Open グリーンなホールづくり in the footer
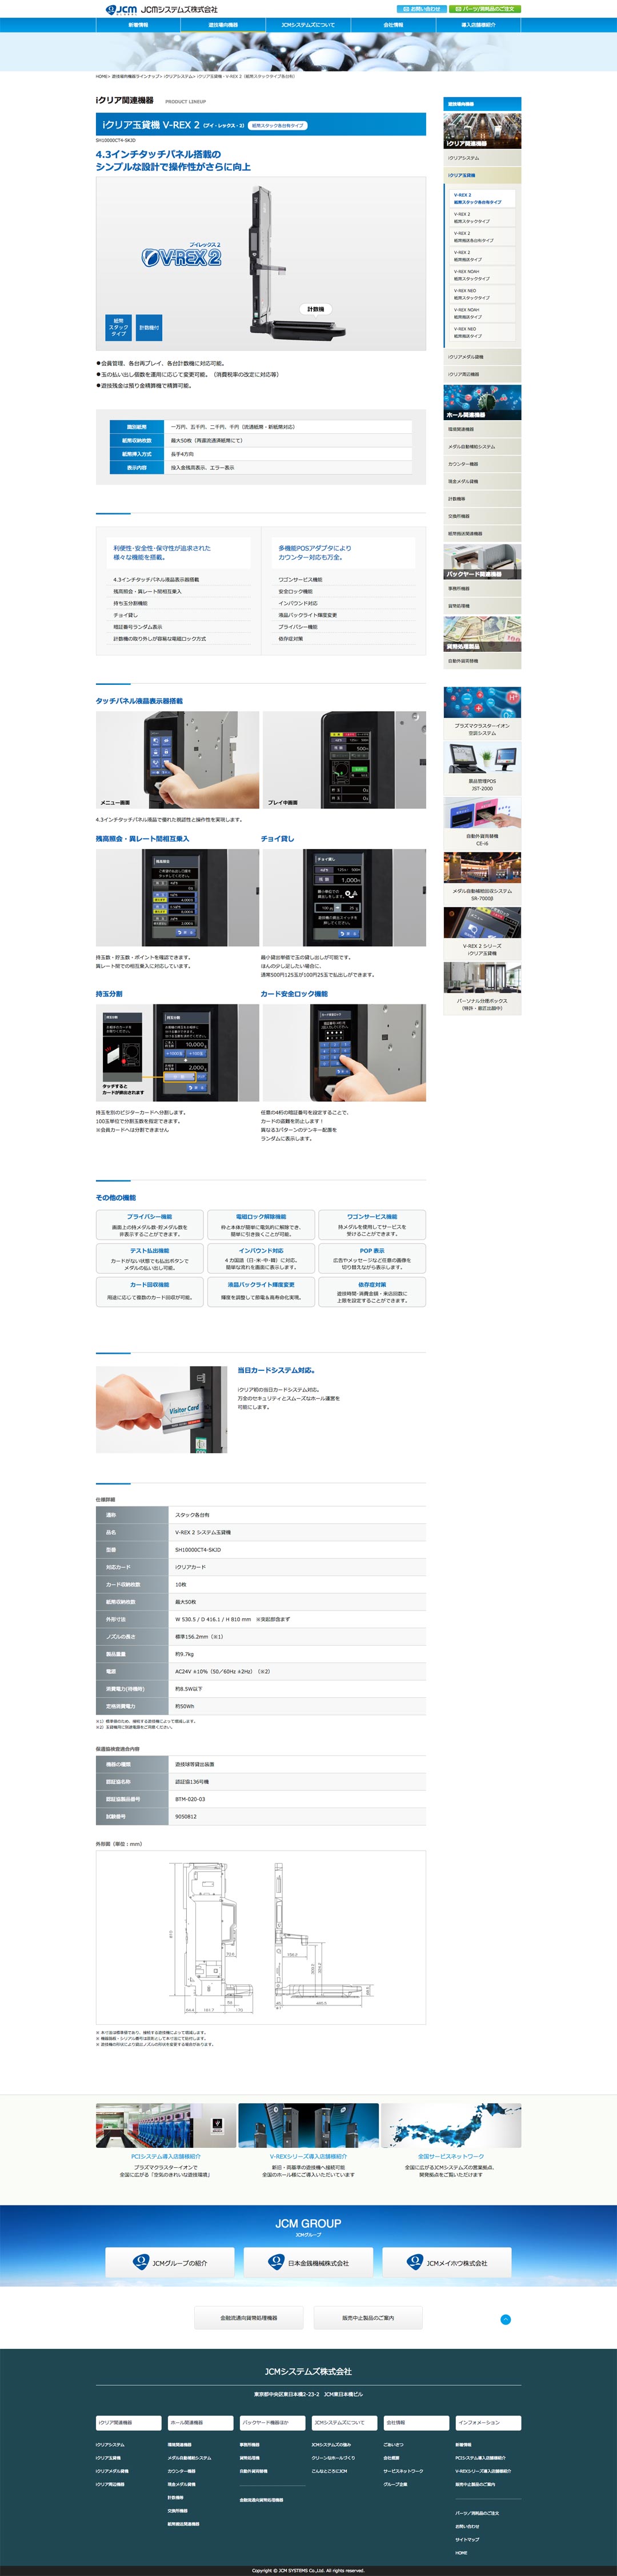This screenshot has height=2576, width=617. [333, 2457]
